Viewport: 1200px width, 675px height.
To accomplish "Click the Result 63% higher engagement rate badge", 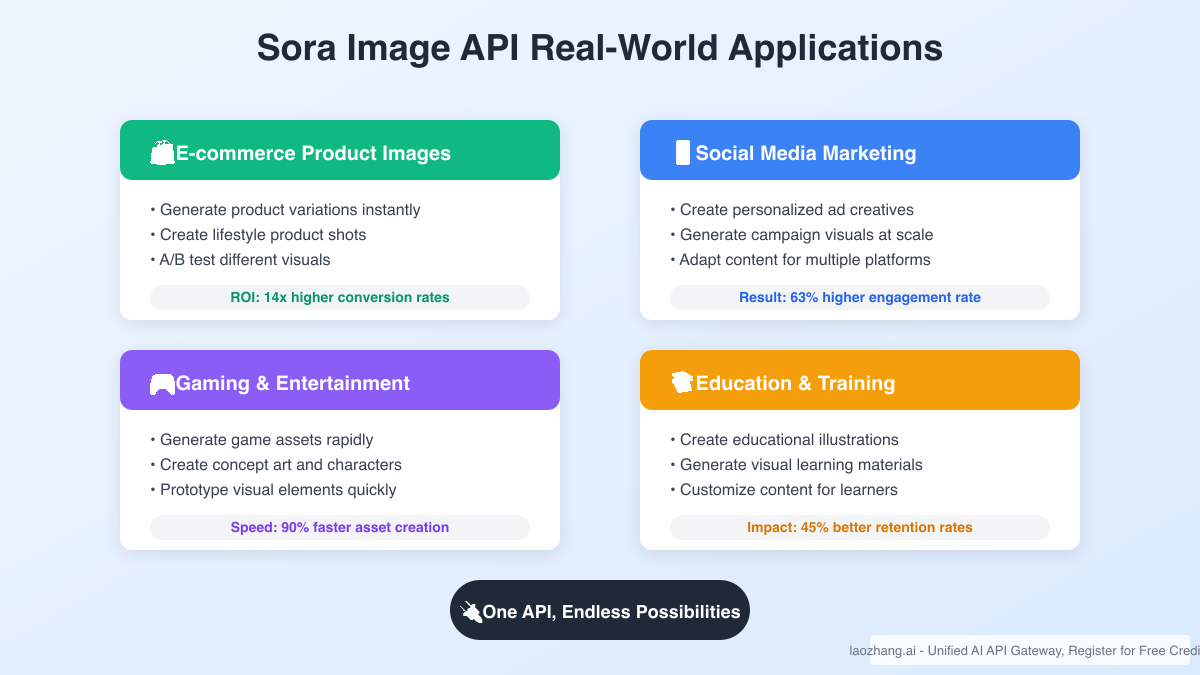I will pos(860,297).
